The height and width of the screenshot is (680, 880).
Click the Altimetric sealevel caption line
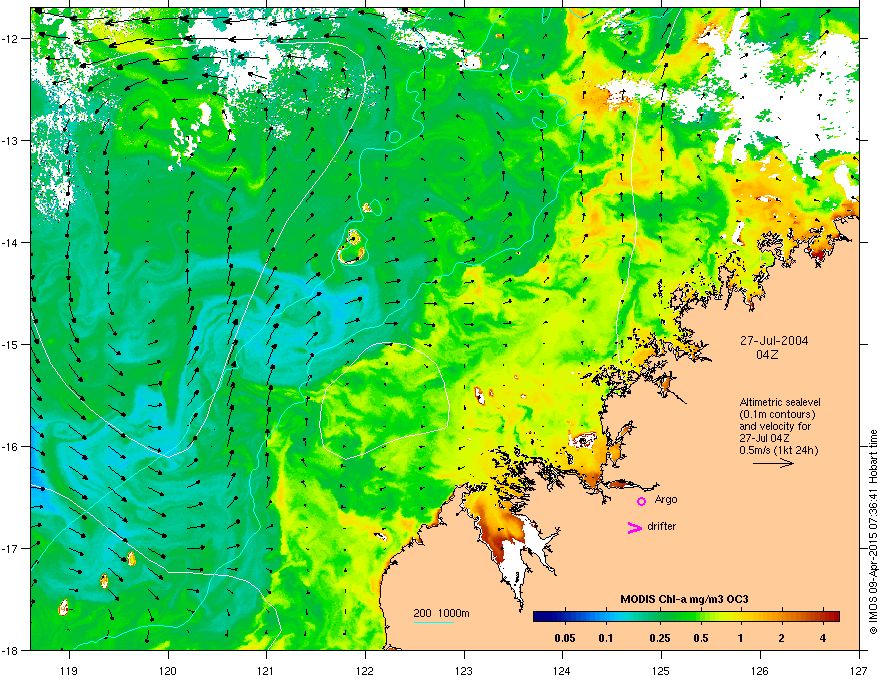(780, 402)
